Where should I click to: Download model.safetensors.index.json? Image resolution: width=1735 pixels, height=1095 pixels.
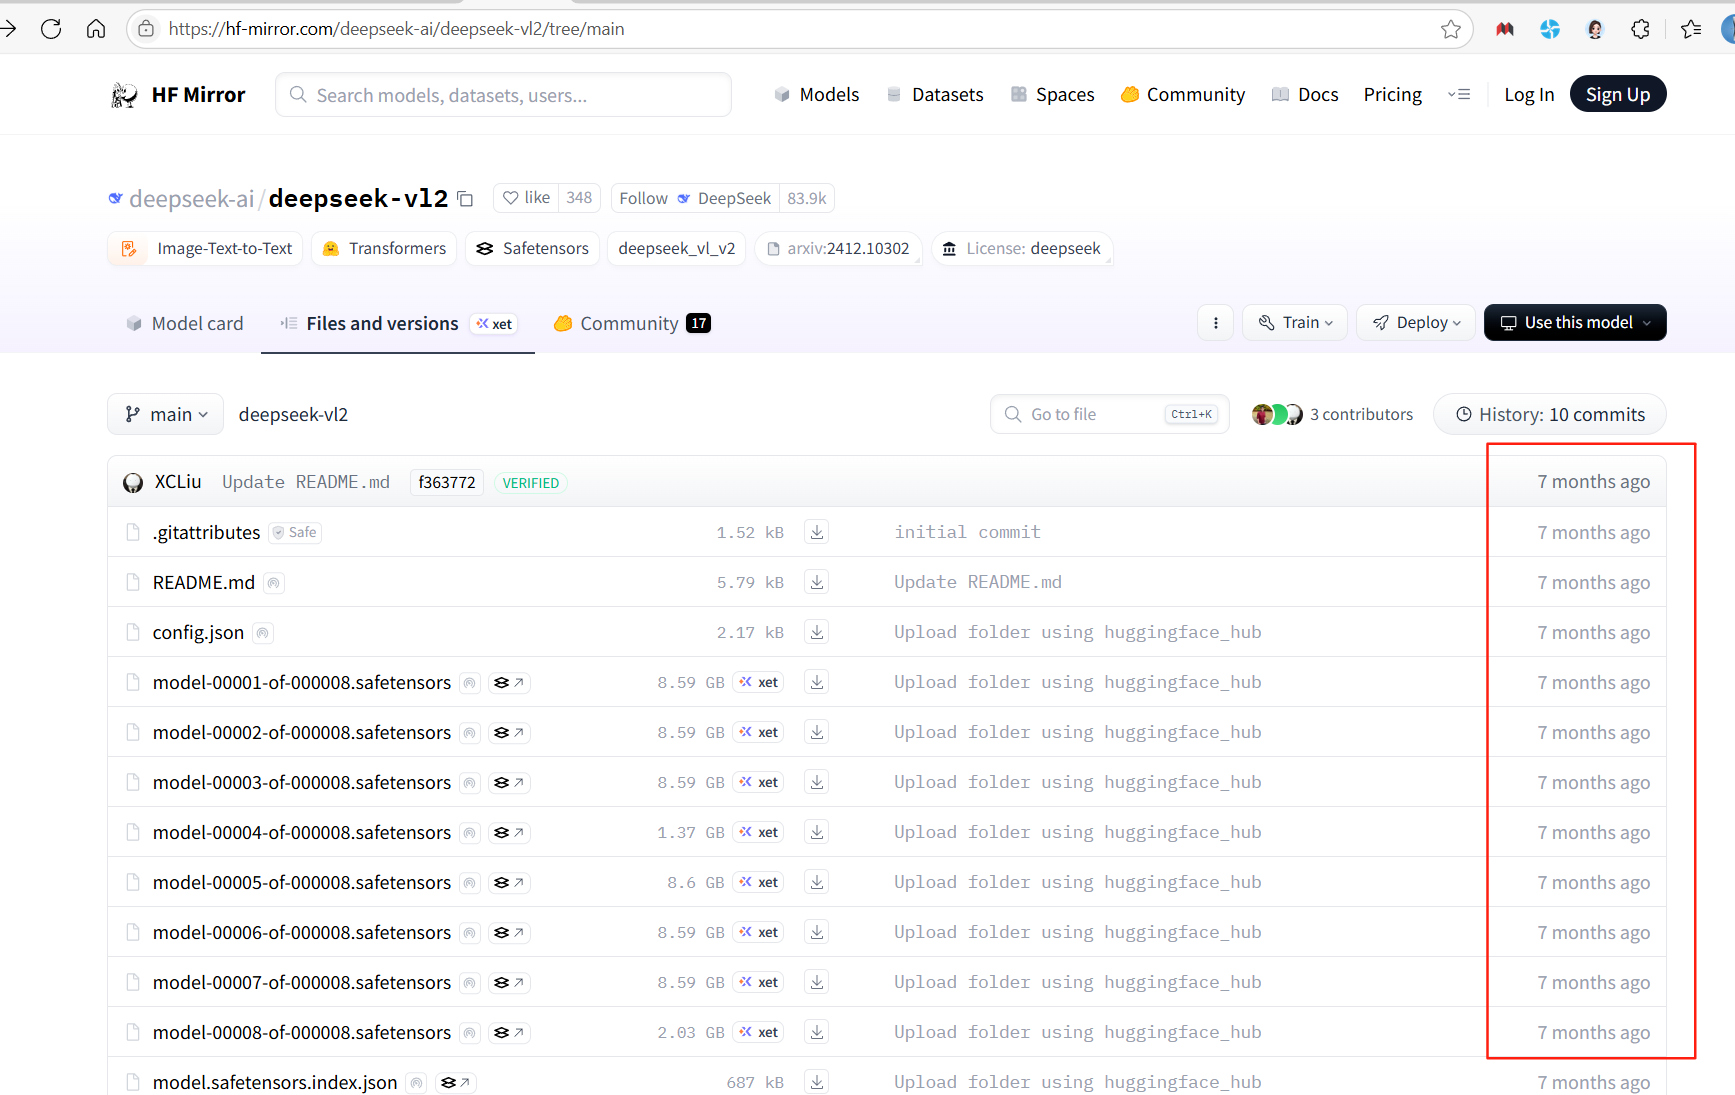click(x=817, y=1082)
